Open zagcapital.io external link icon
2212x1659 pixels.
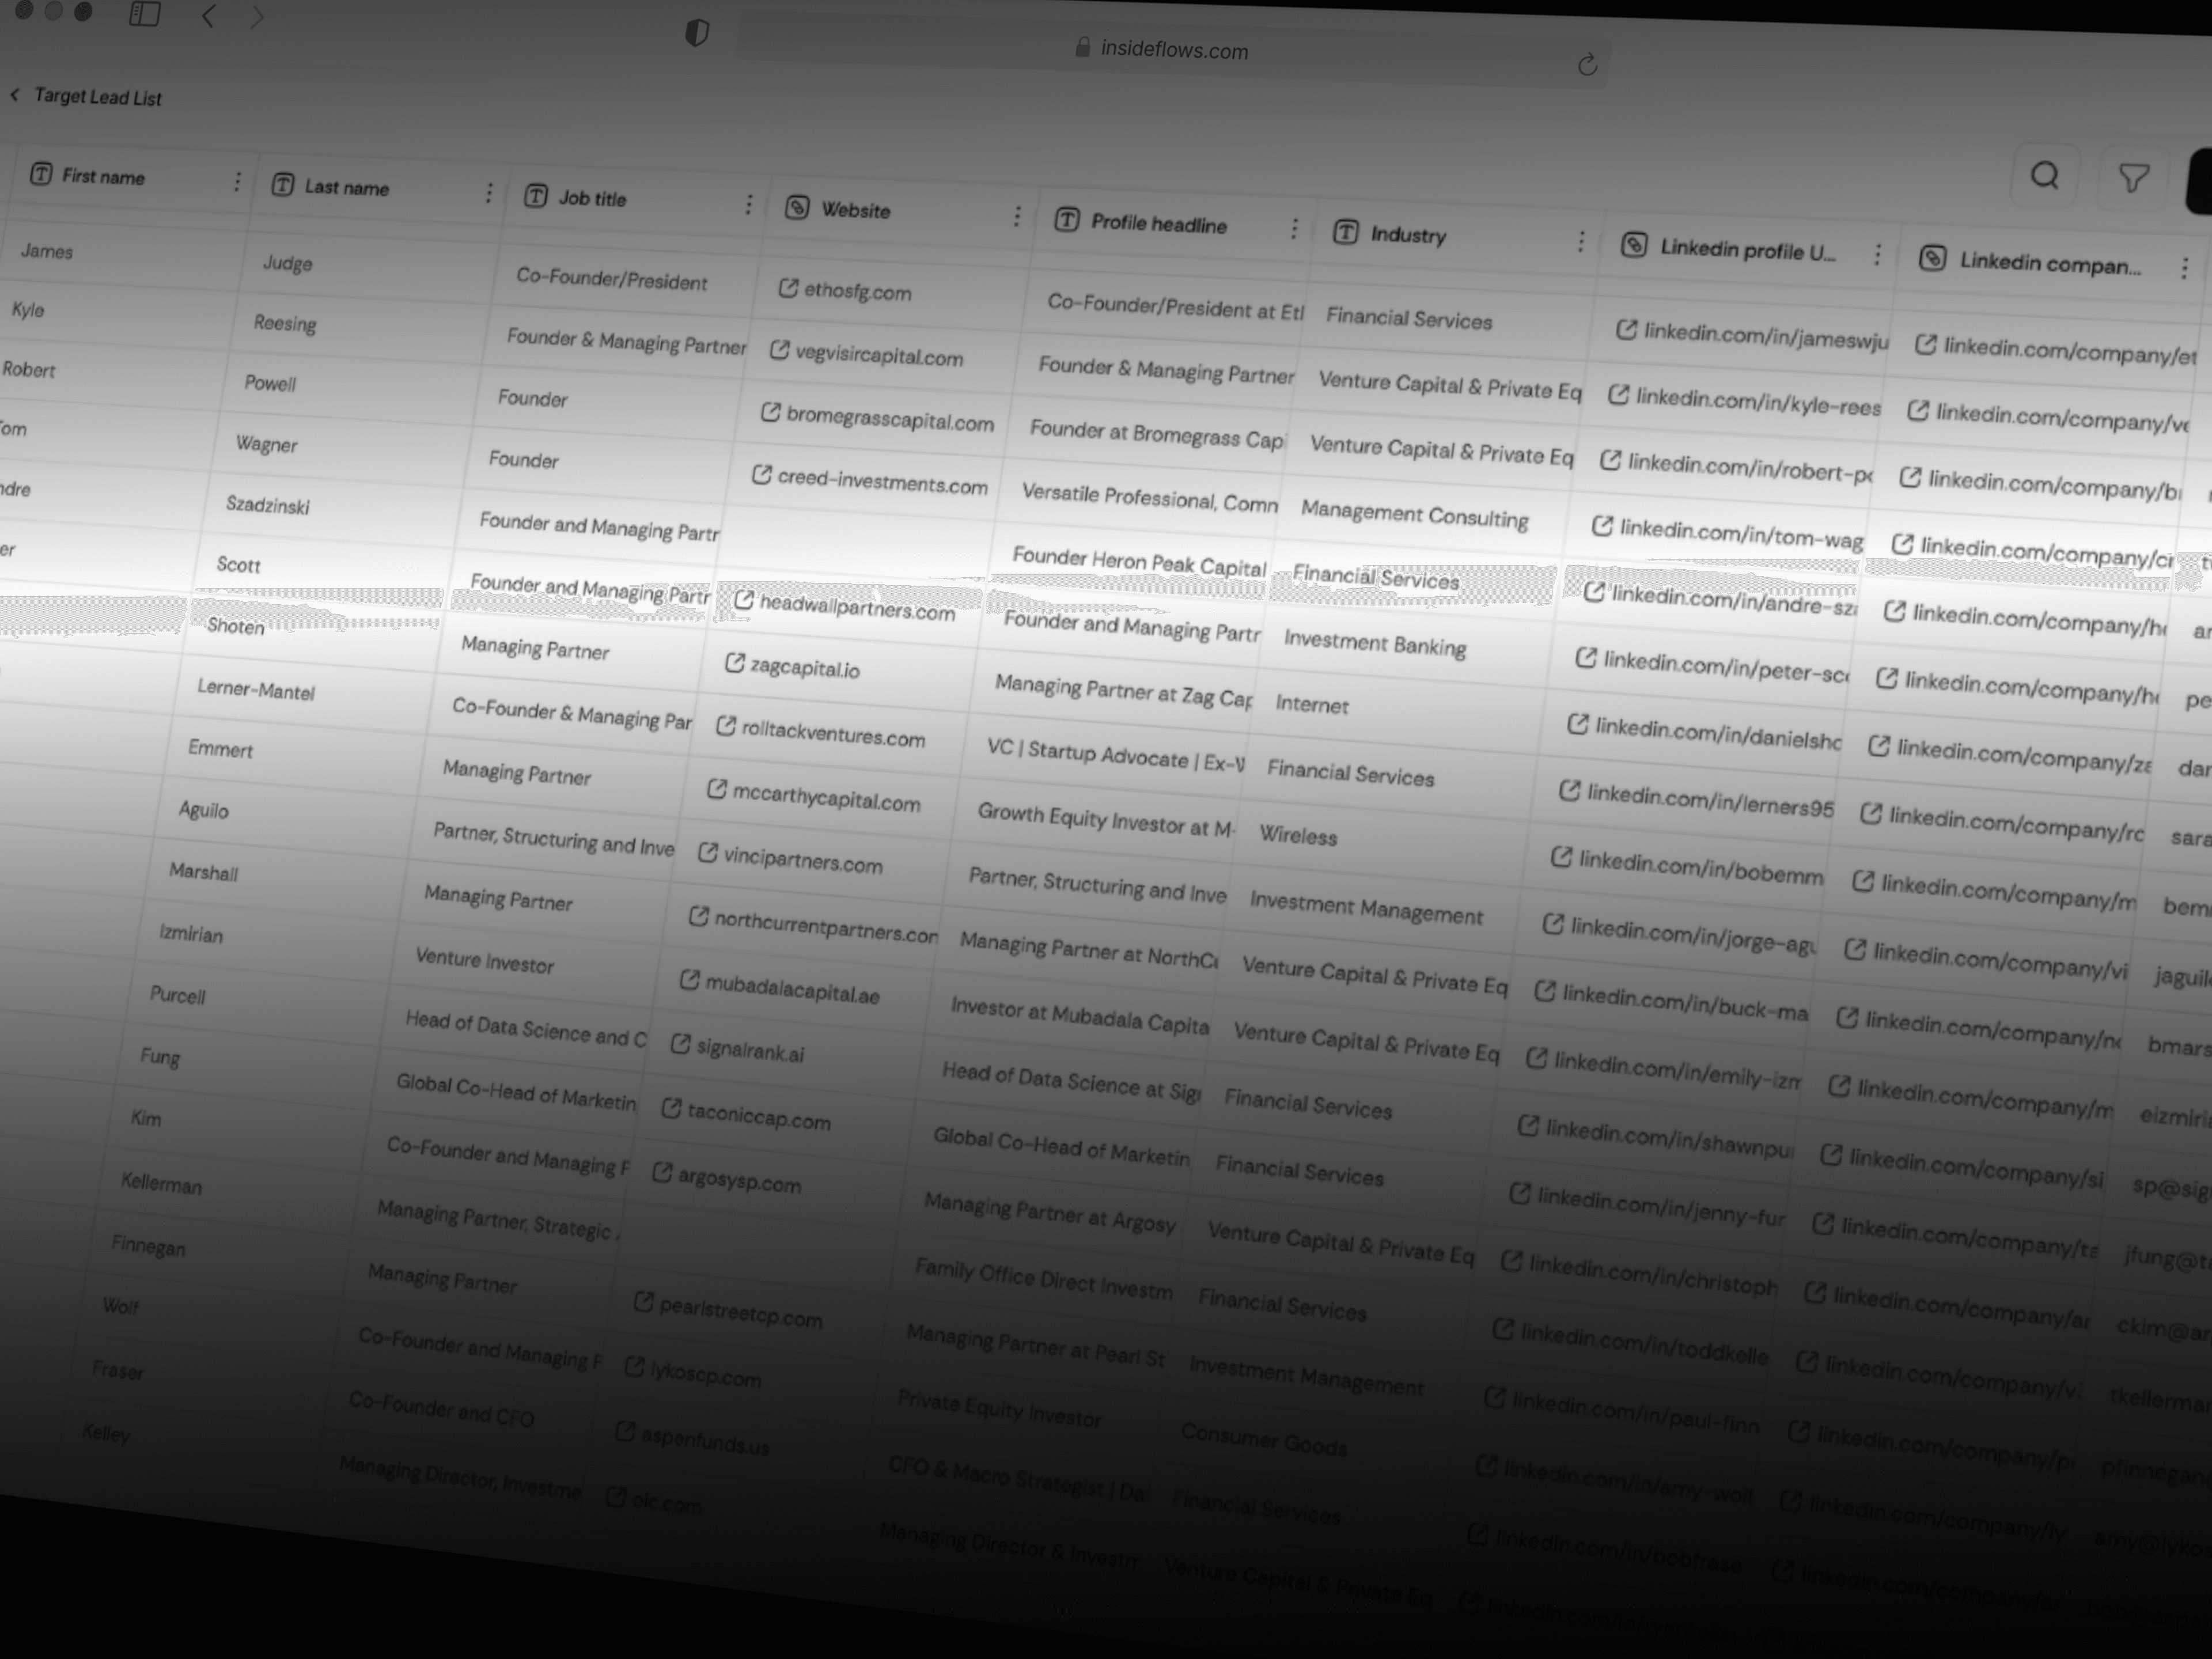coord(735,663)
